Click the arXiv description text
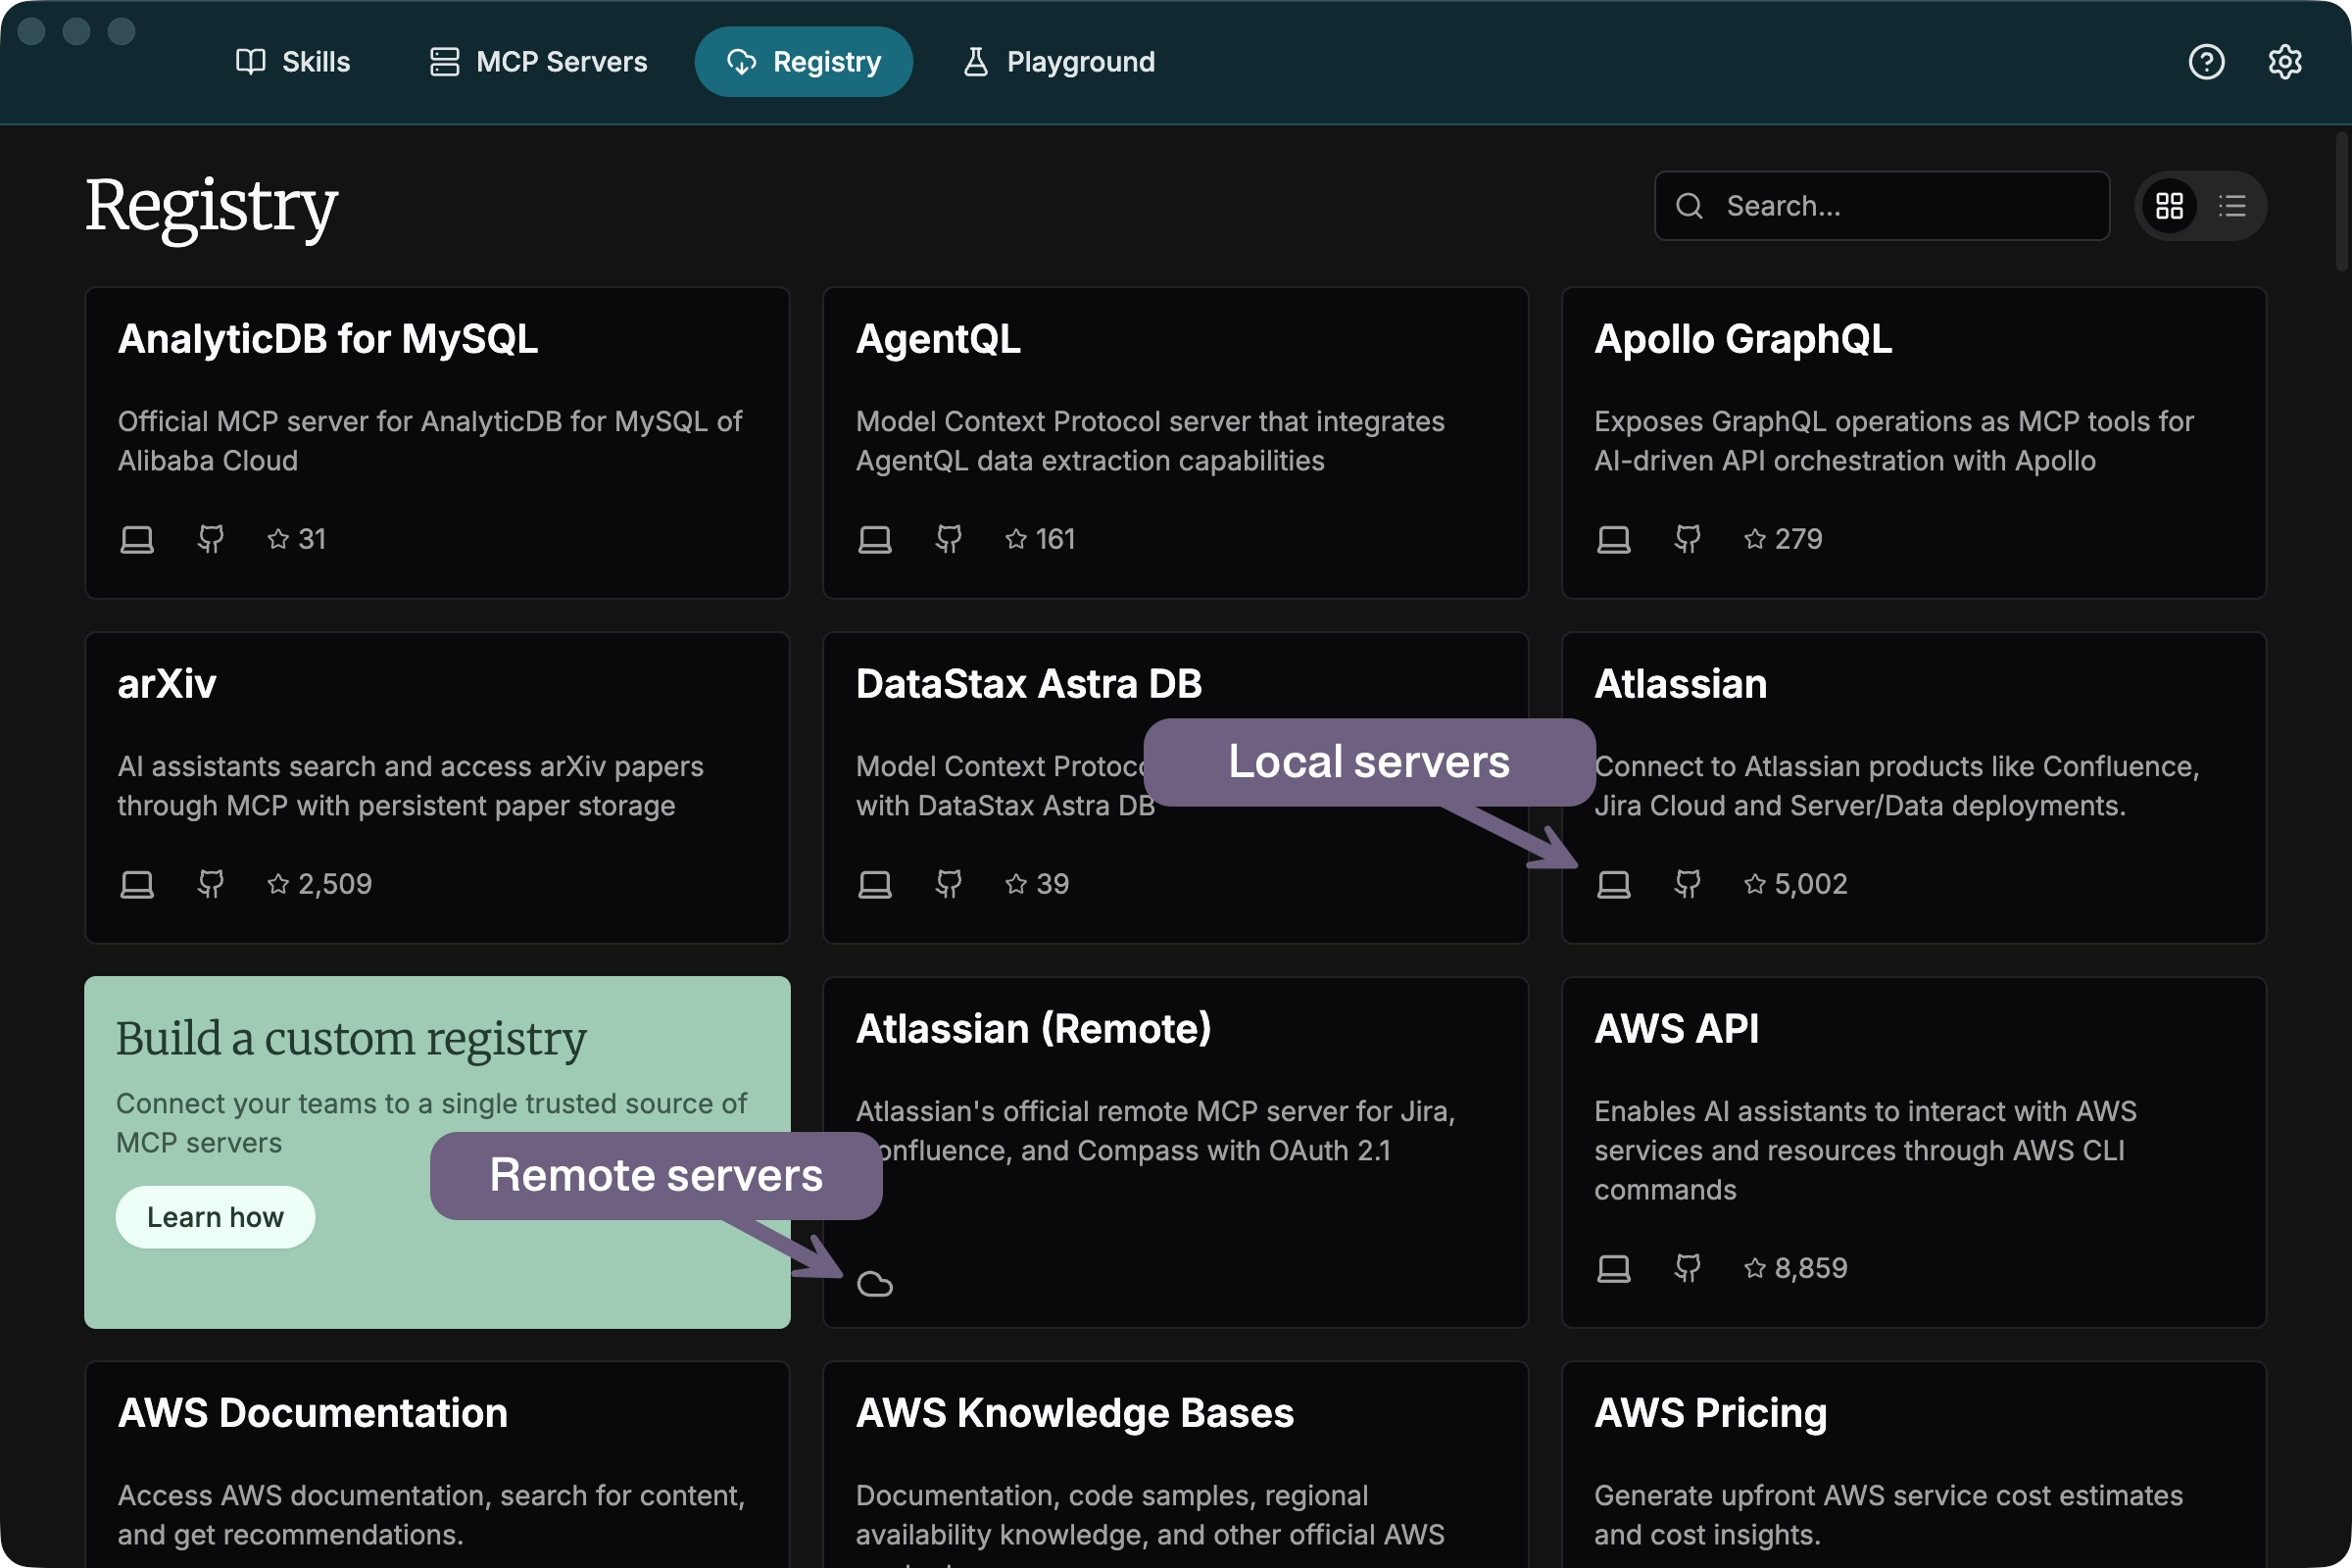 point(411,787)
